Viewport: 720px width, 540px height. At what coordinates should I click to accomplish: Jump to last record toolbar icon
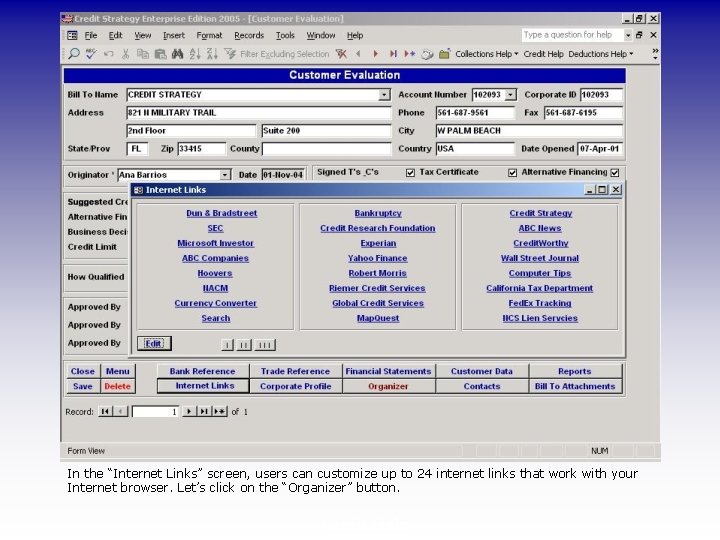point(393,54)
